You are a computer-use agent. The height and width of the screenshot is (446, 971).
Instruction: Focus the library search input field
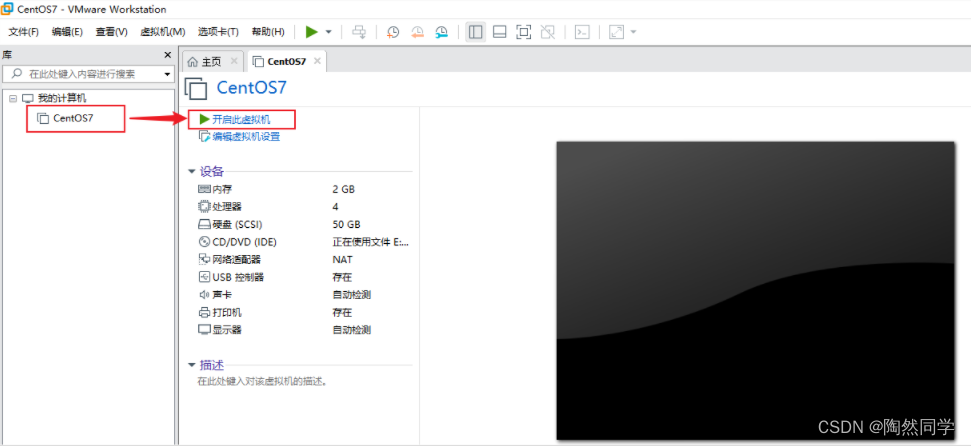pos(82,74)
